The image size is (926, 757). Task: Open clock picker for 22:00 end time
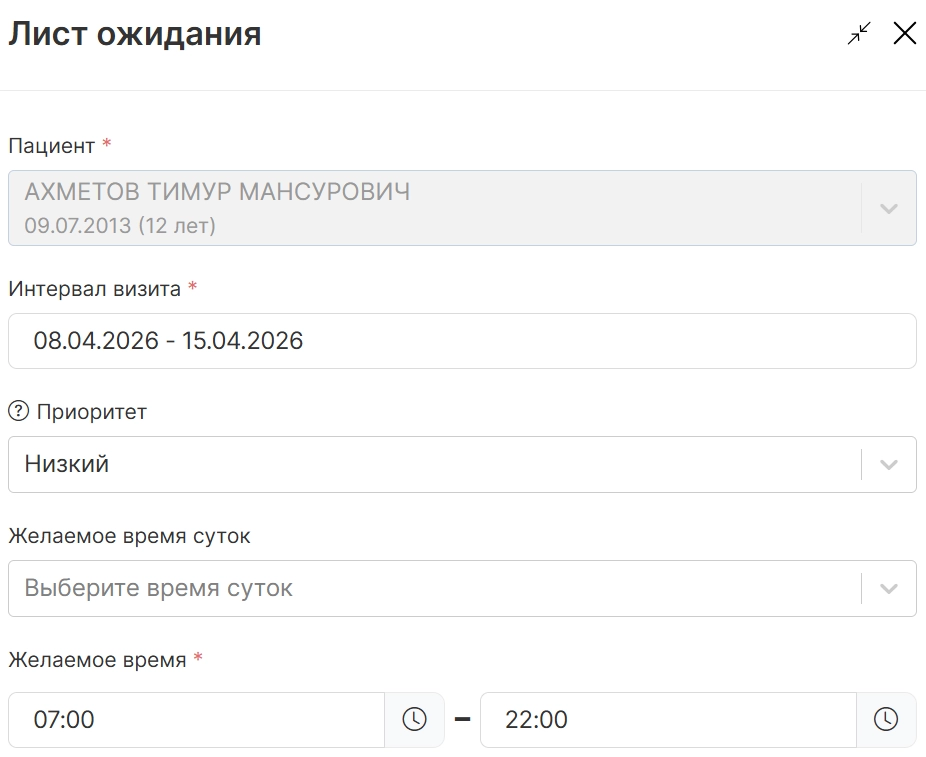click(886, 719)
